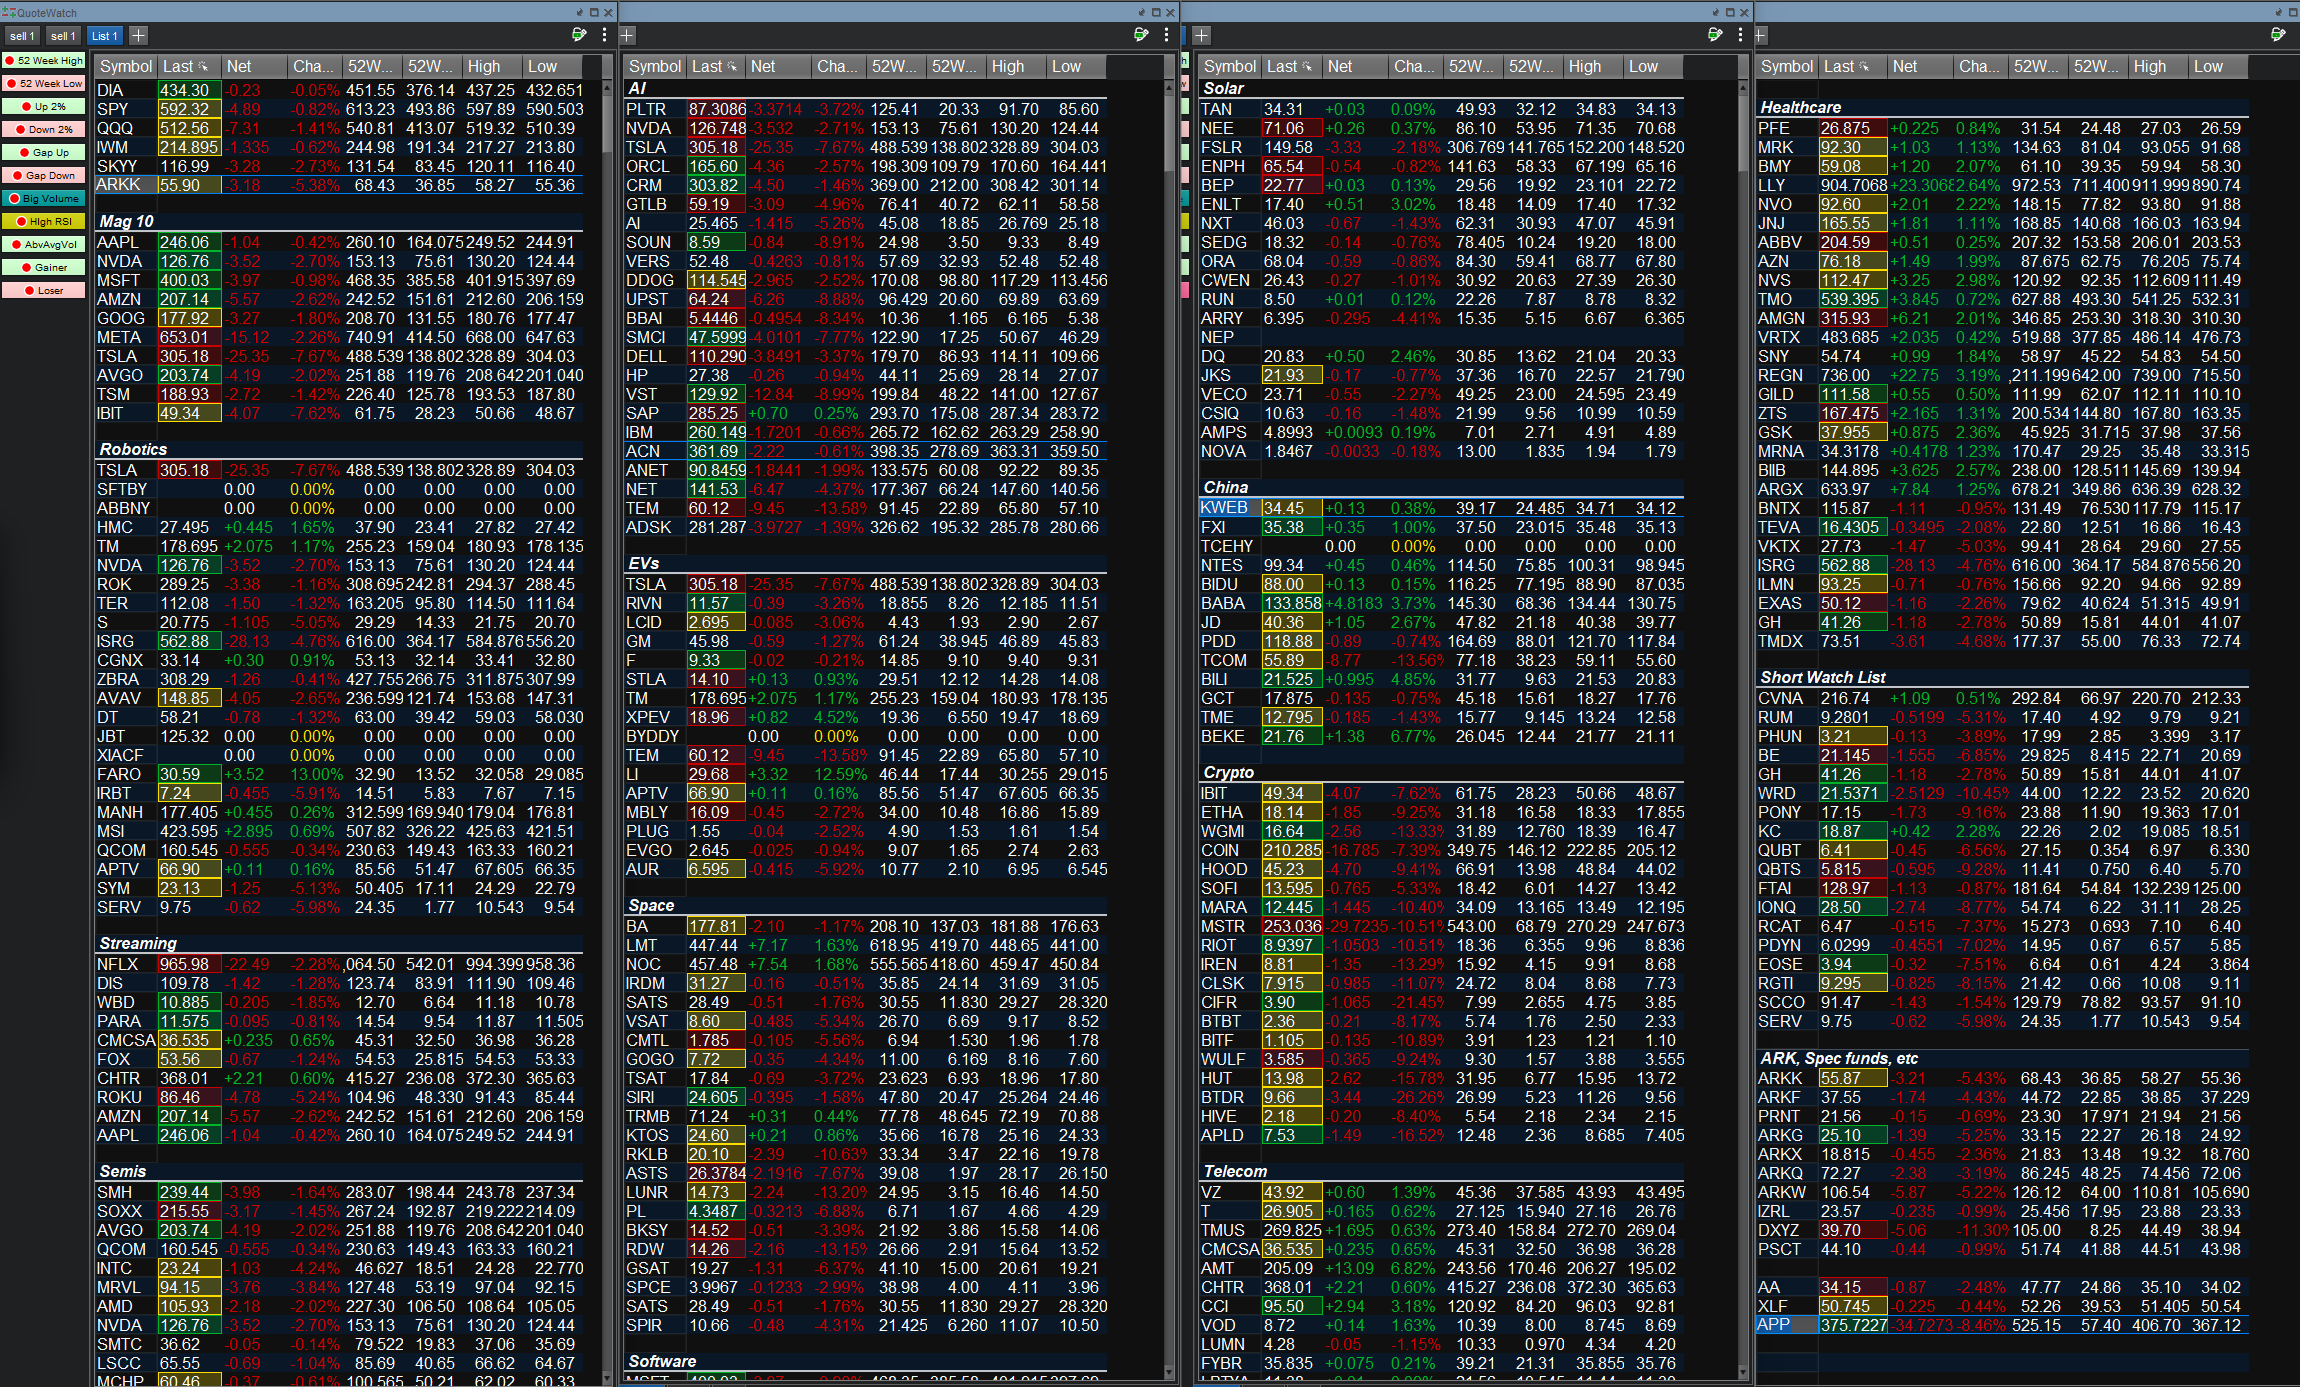Viewport: 2300px width, 1387px height.
Task: Click the sort icon beside Last in the Solar panel
Action: (x=1306, y=67)
